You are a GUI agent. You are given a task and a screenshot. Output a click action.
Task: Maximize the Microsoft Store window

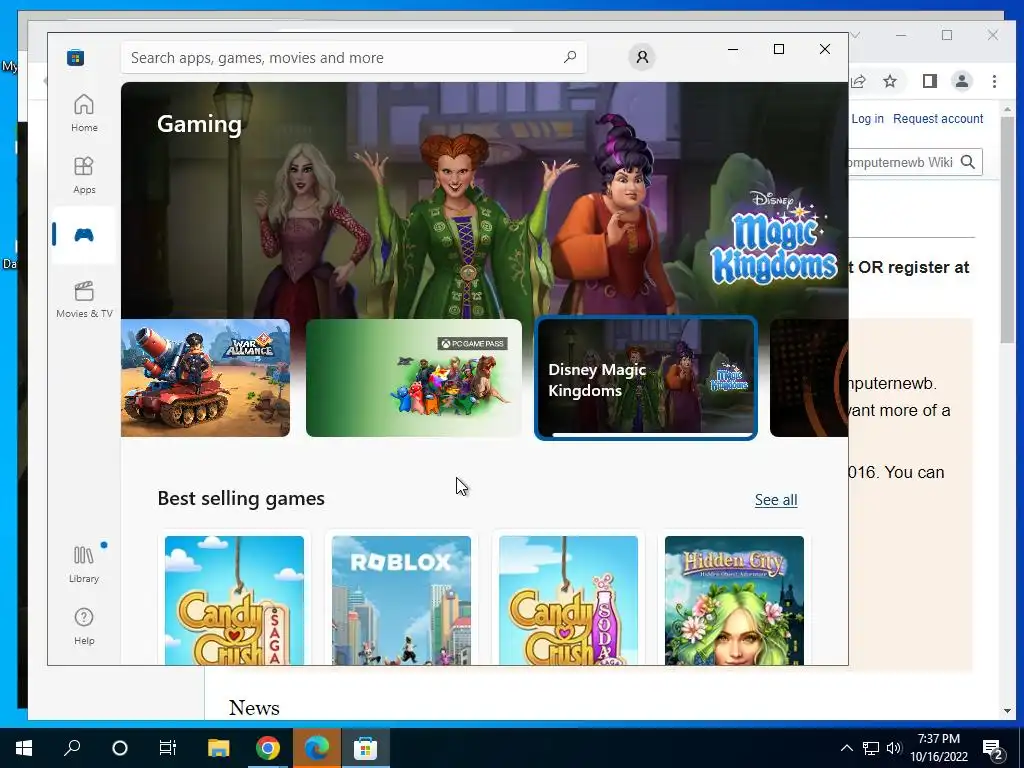pos(778,49)
